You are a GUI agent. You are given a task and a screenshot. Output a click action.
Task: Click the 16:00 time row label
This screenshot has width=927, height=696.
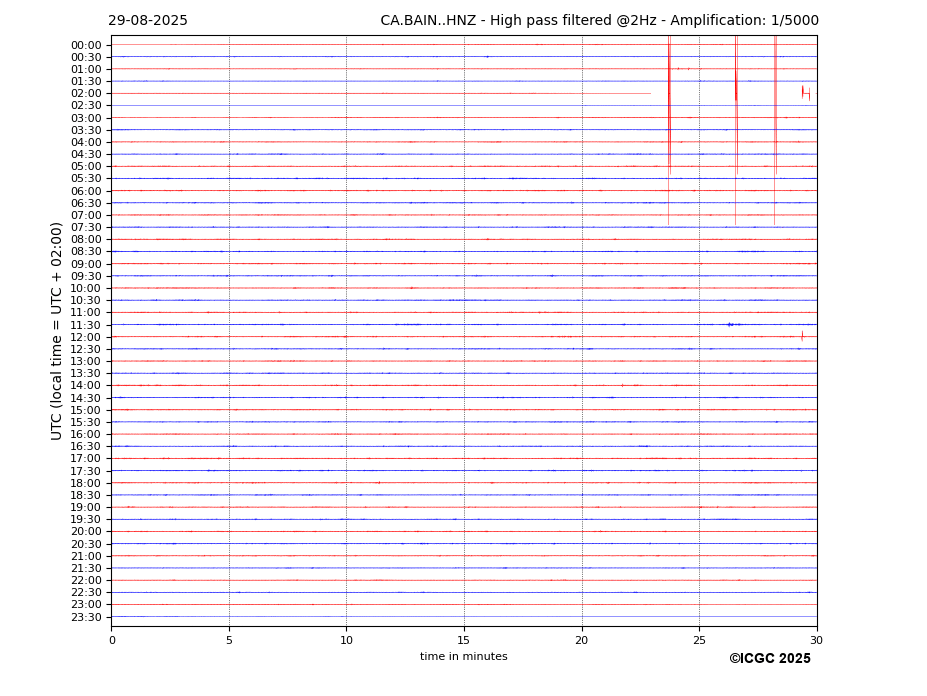86,435
